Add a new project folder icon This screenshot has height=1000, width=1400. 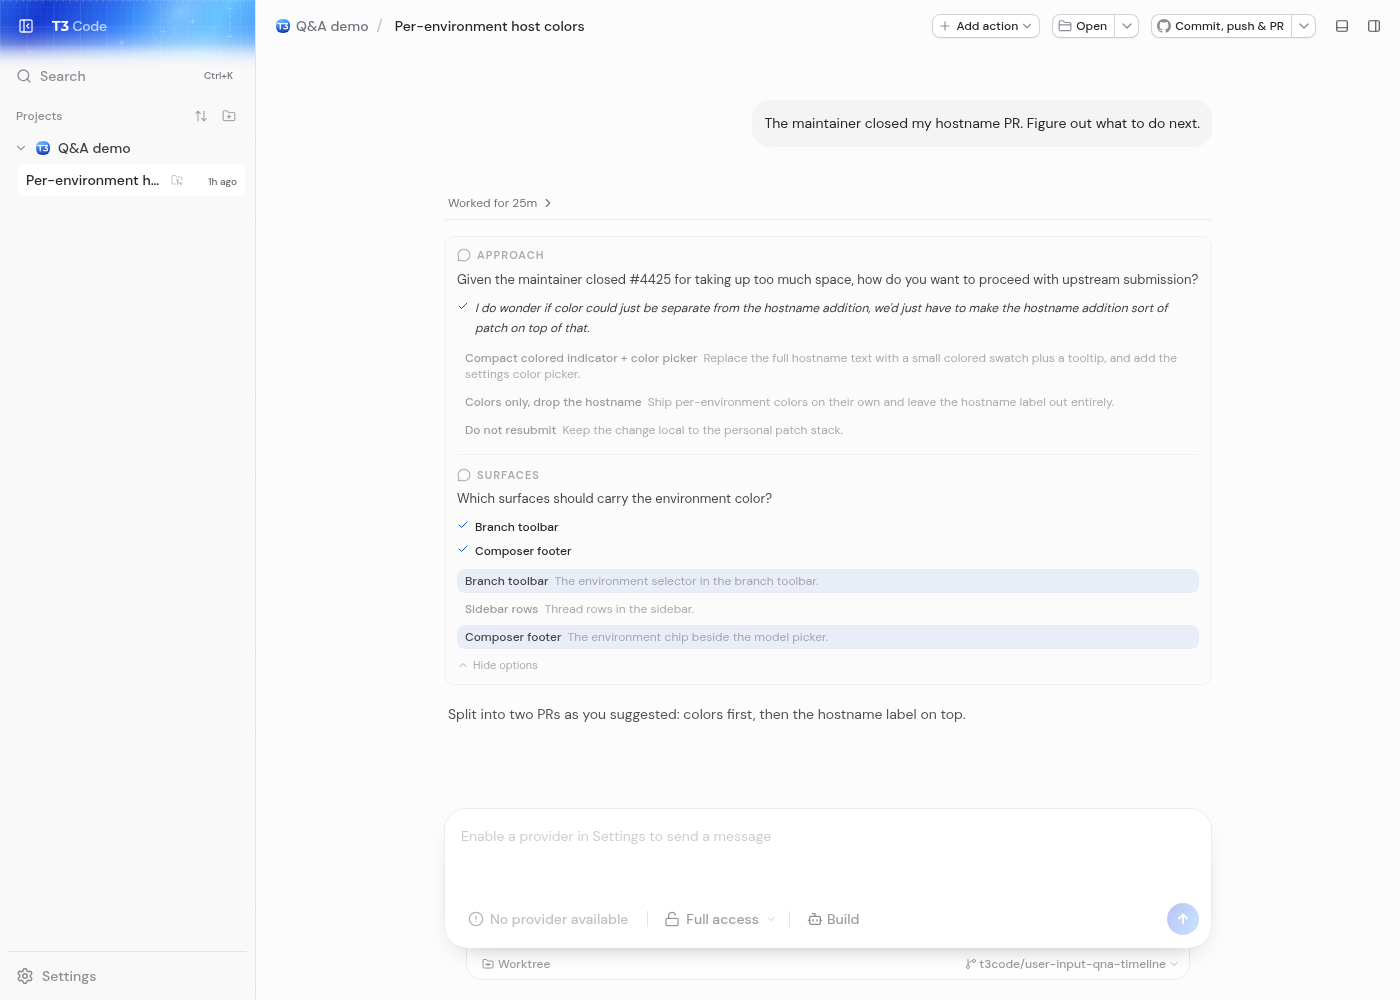click(229, 116)
